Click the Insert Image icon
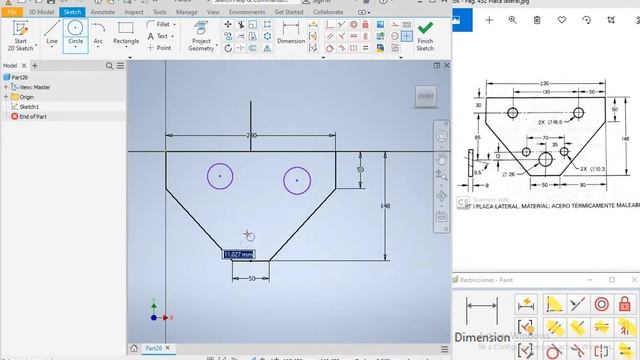This screenshot has height=360, width=640. coord(380,24)
